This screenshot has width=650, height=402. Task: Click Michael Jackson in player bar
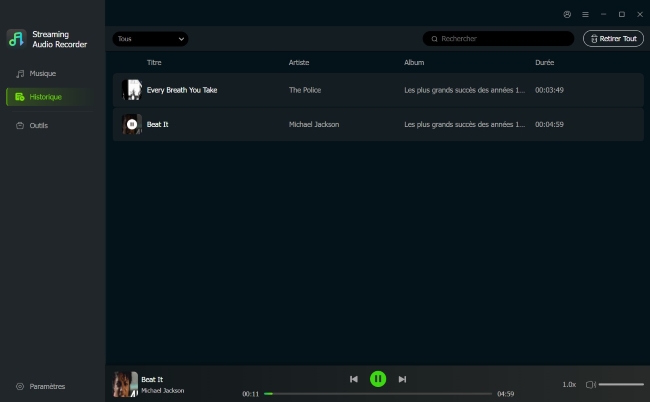tap(162, 390)
